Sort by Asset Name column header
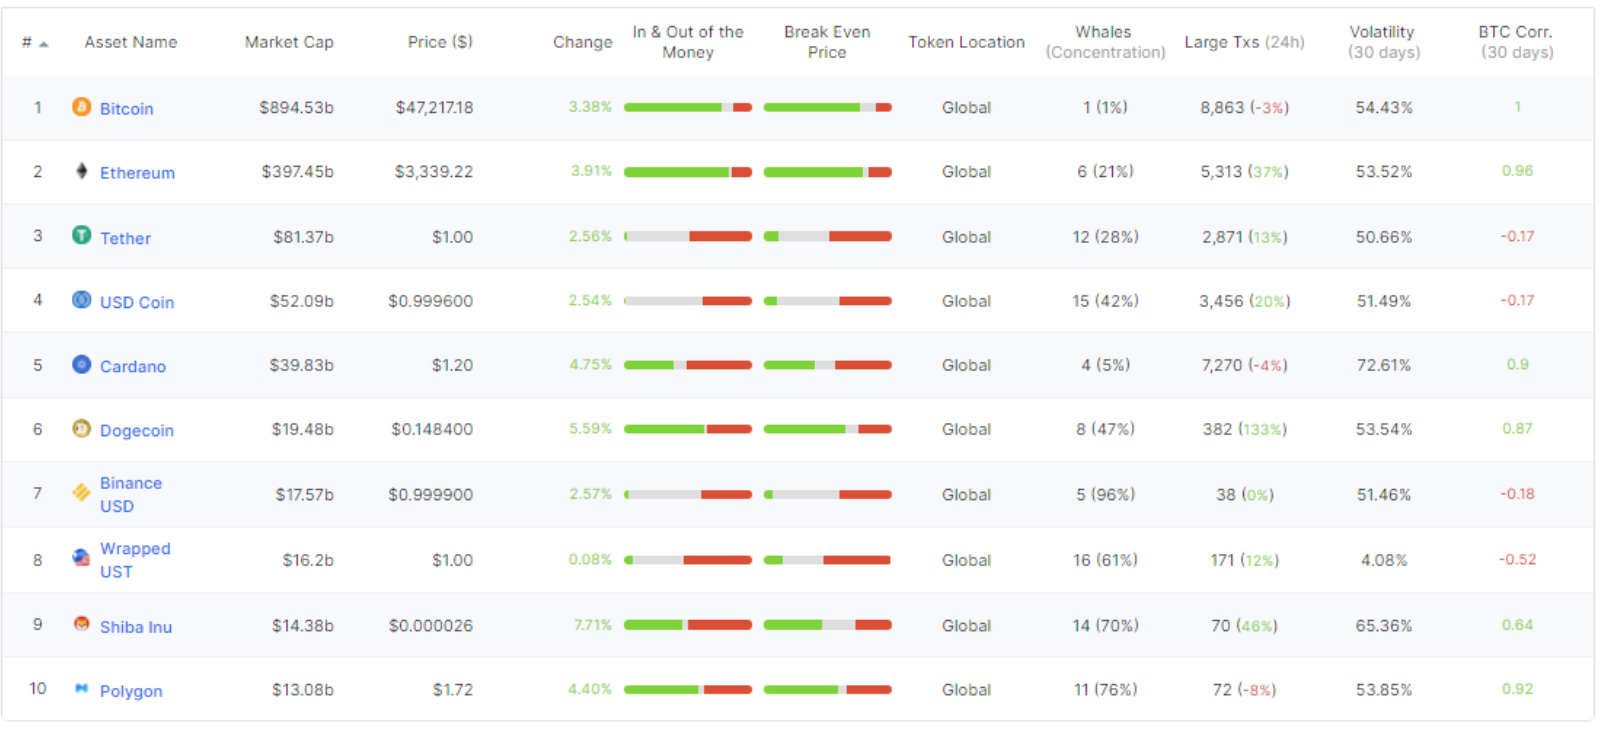1602x732 pixels. (x=131, y=42)
